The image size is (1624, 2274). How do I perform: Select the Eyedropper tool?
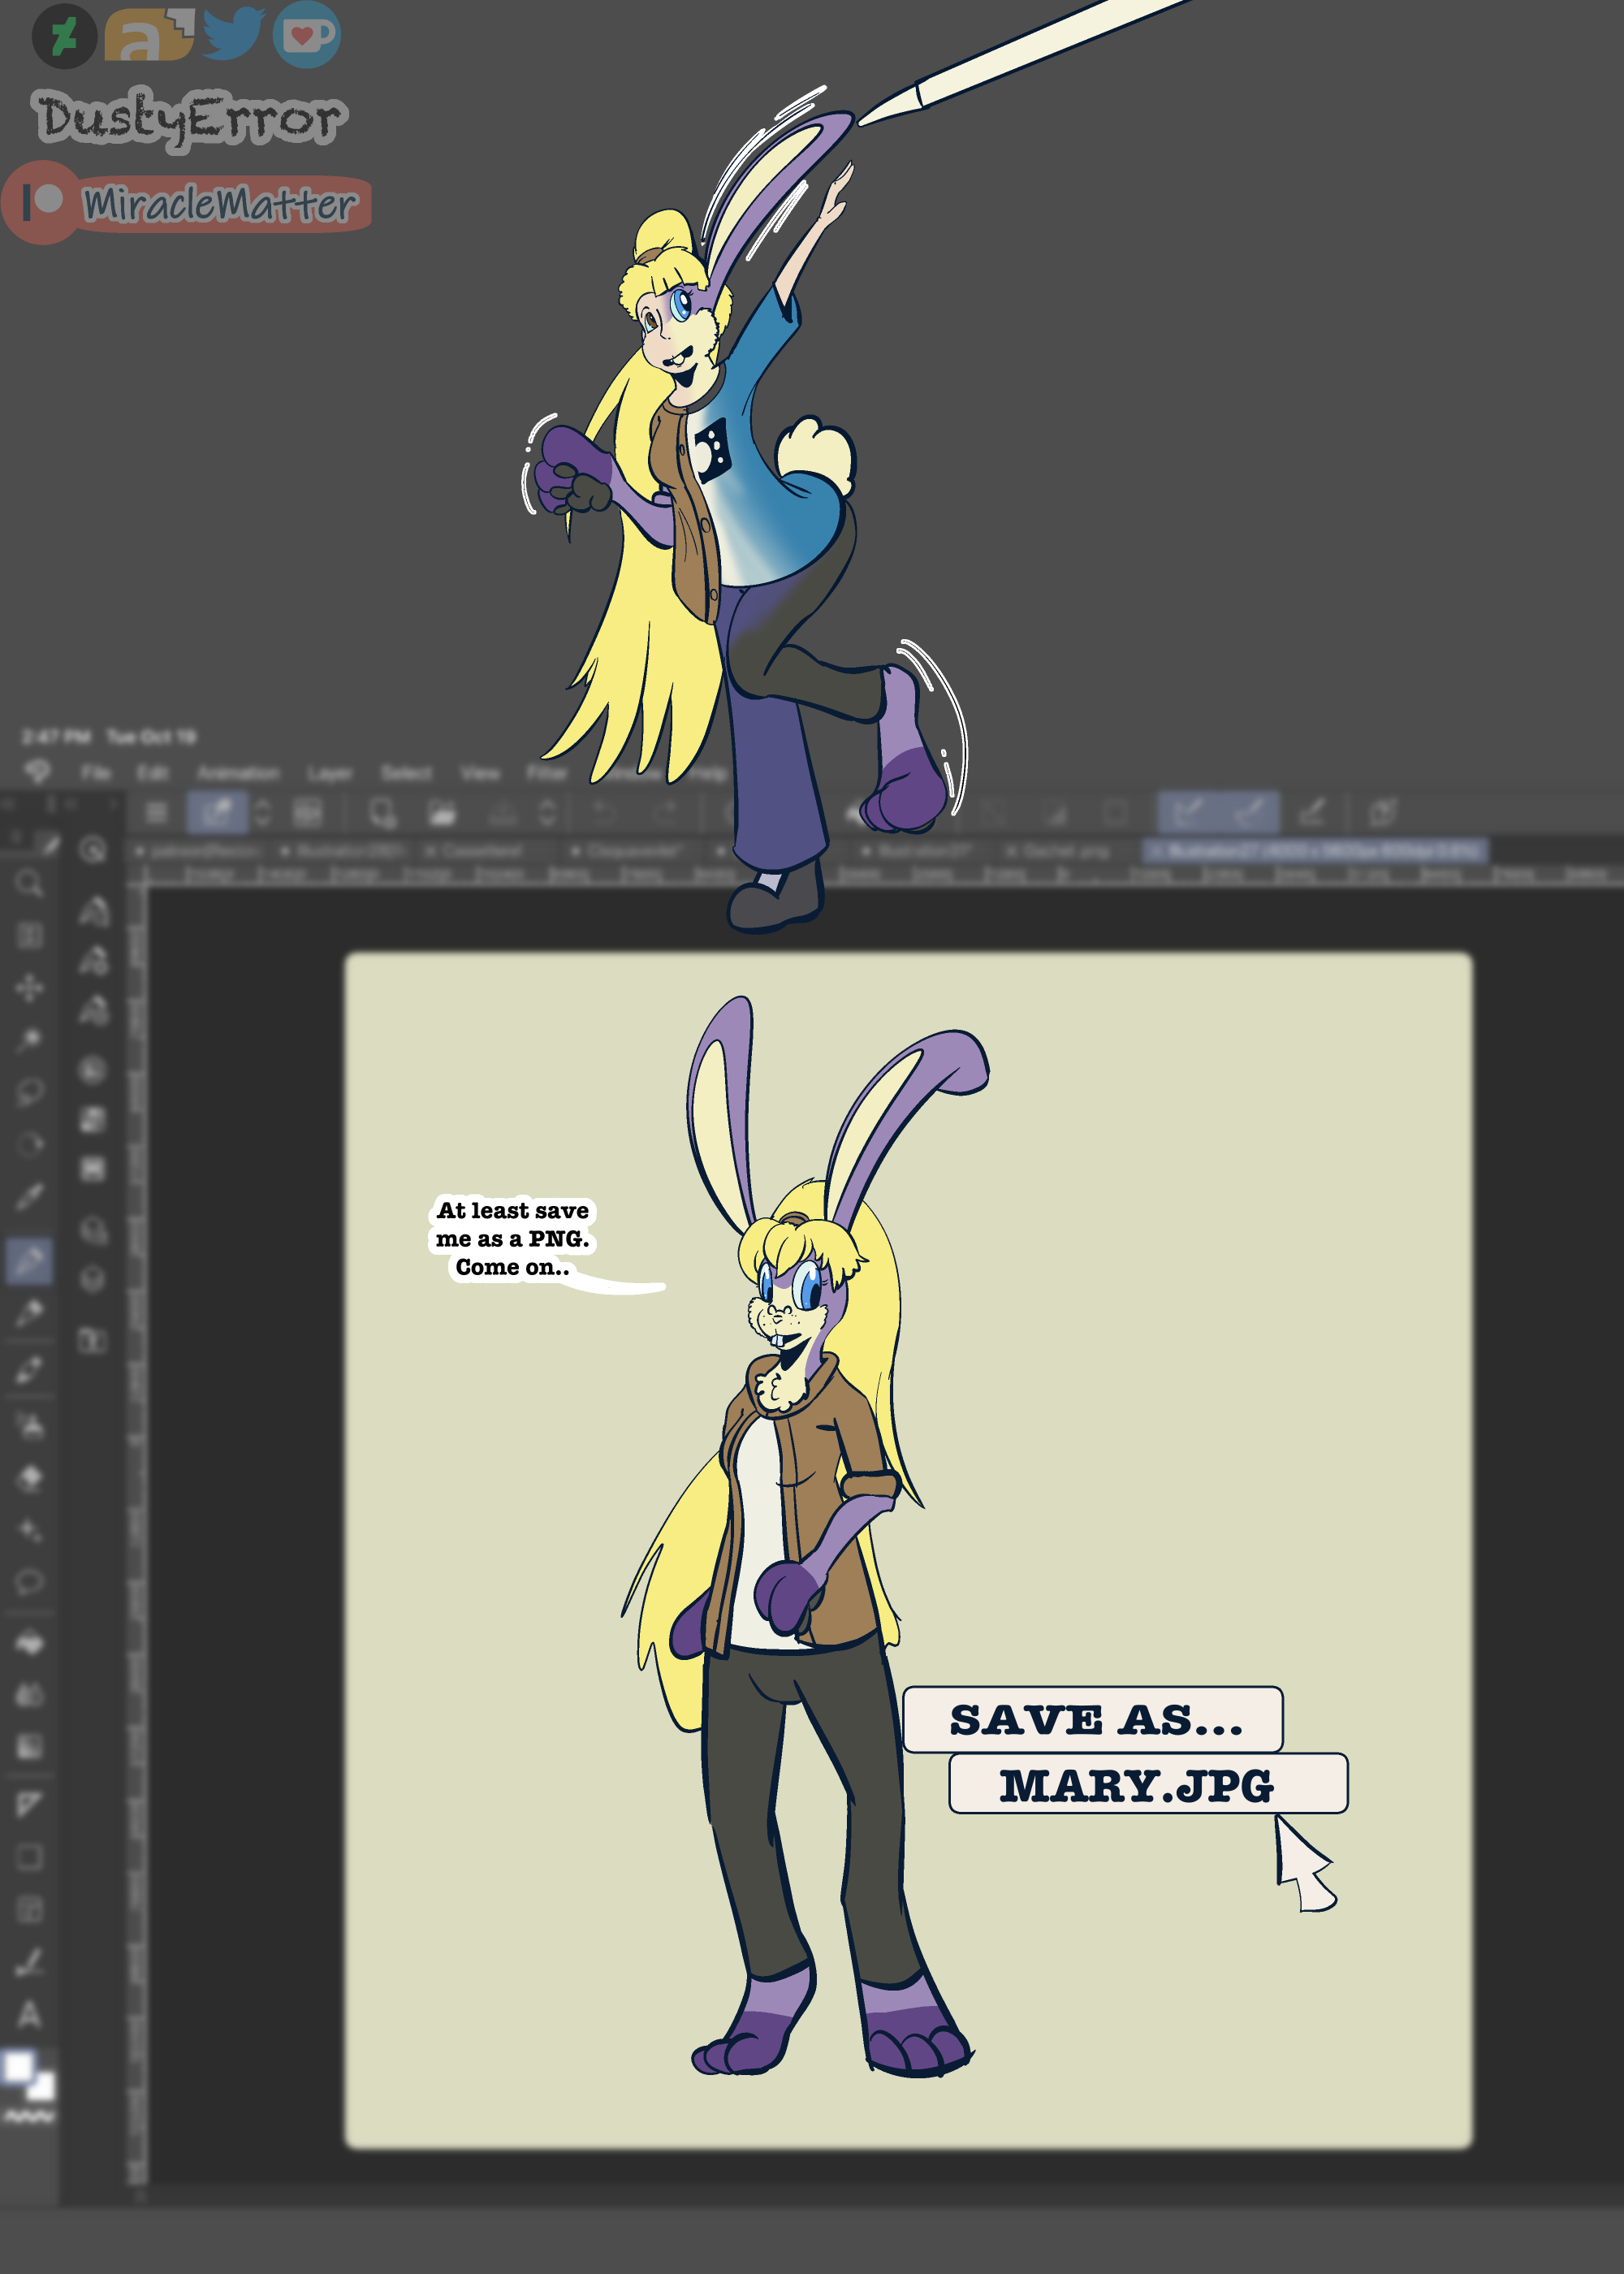click(29, 1196)
